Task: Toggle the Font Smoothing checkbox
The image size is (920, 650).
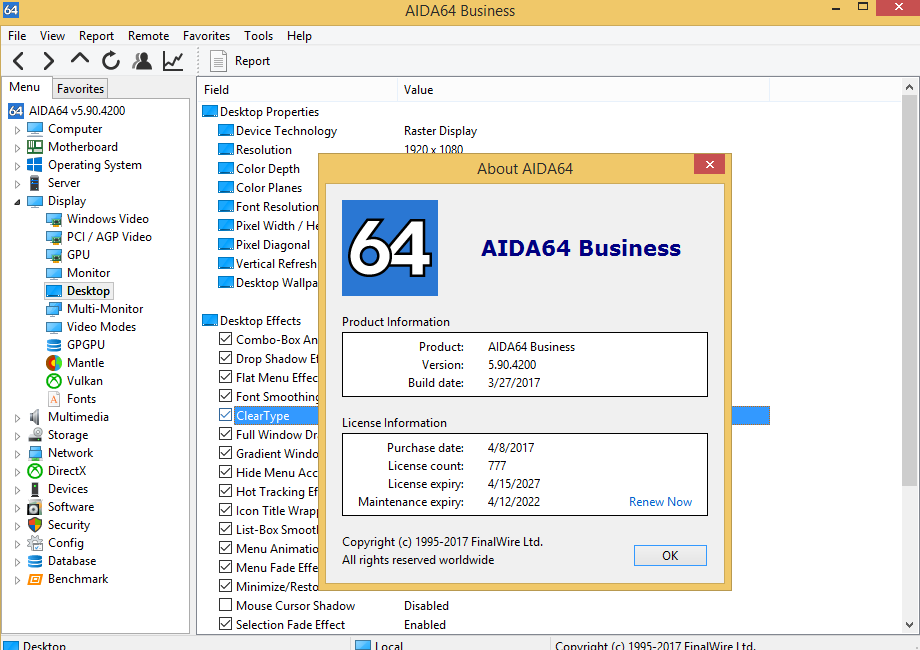Action: click(225, 396)
